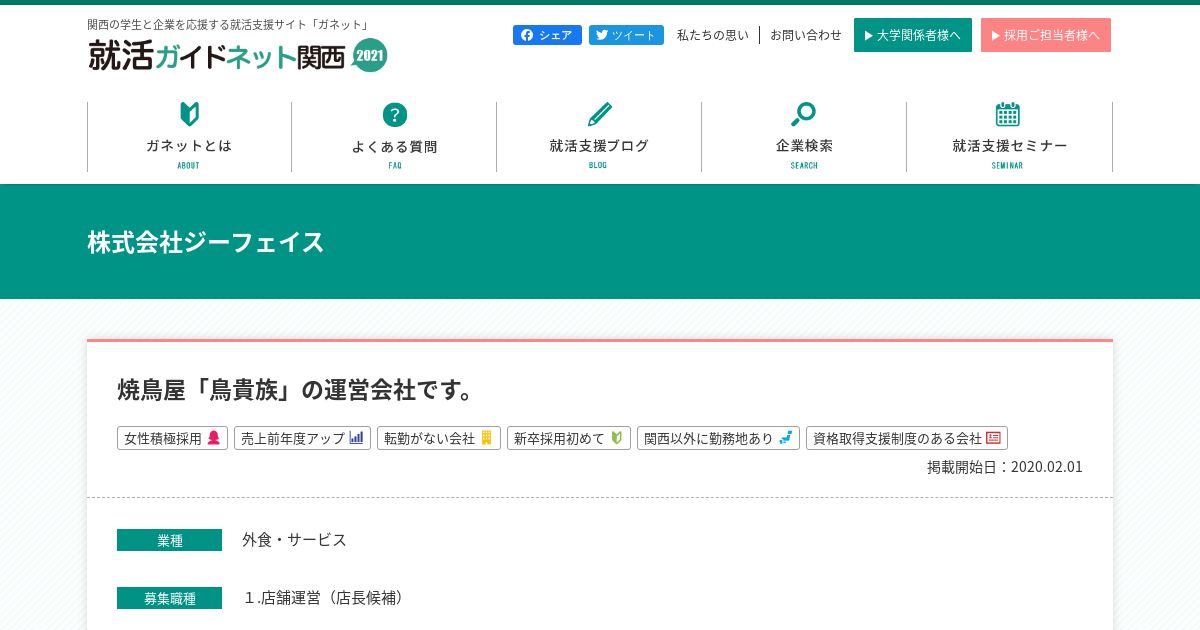The image size is (1200, 630).
Task: Click the female silhouette icon in 女性積極採用 tag
Action: click(x=213, y=438)
